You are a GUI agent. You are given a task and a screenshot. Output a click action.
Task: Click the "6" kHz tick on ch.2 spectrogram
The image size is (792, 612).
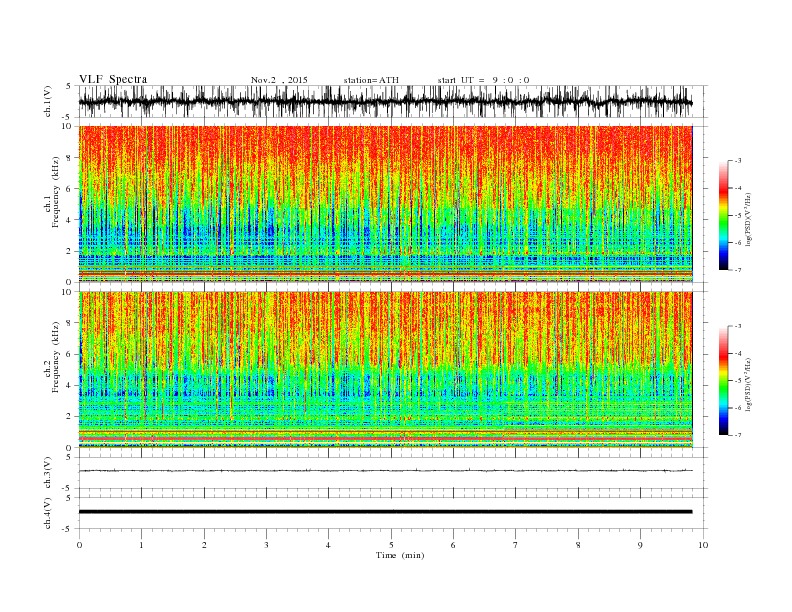pyautogui.click(x=70, y=354)
